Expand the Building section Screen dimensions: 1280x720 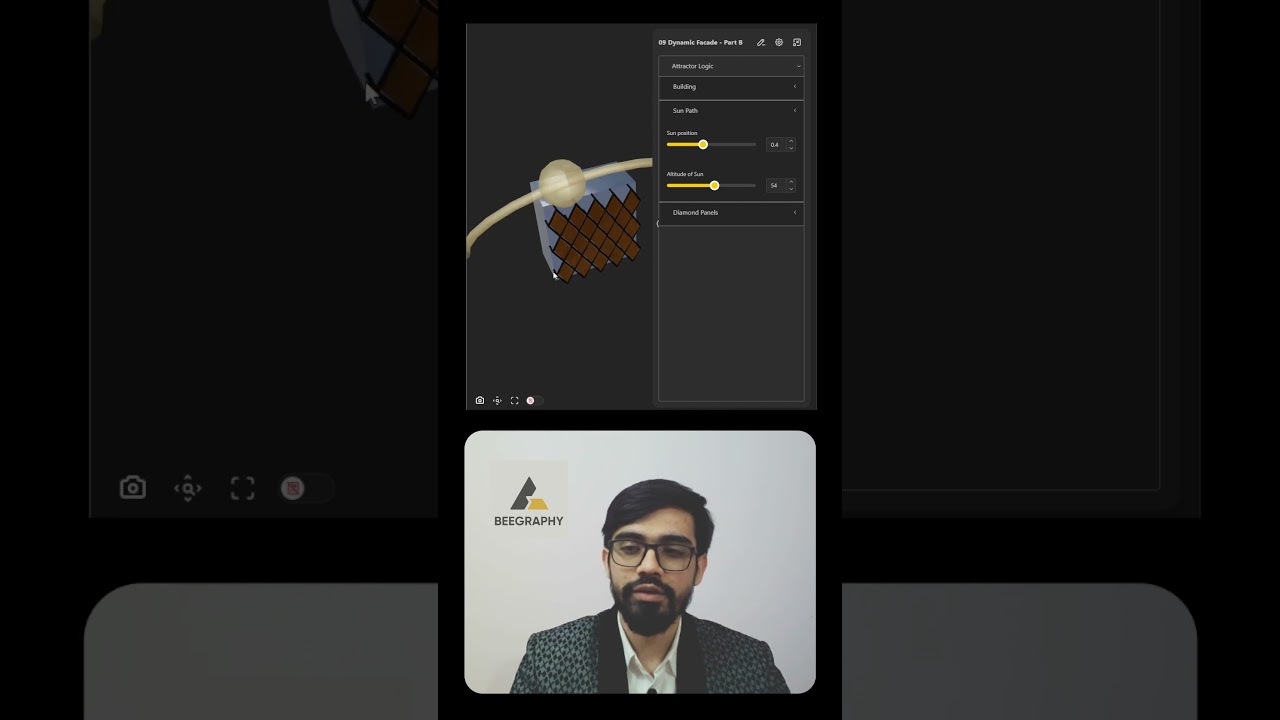[731, 87]
